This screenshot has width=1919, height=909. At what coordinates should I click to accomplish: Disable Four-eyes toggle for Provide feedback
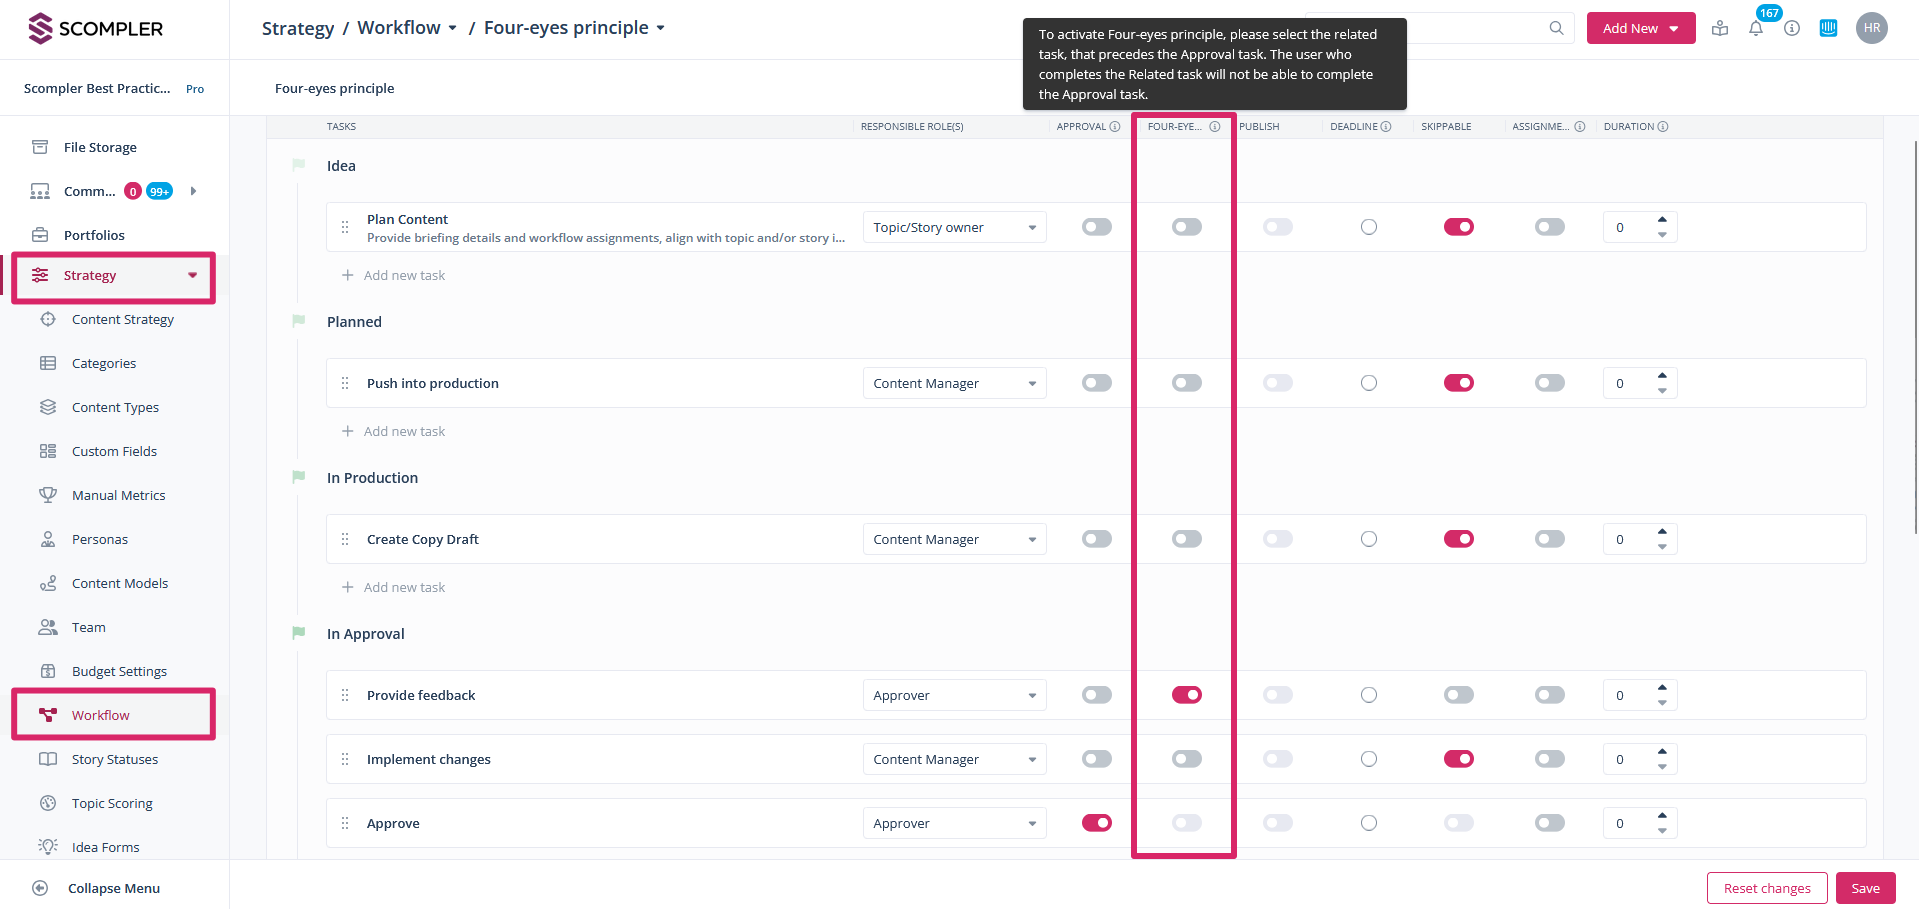coord(1187,695)
